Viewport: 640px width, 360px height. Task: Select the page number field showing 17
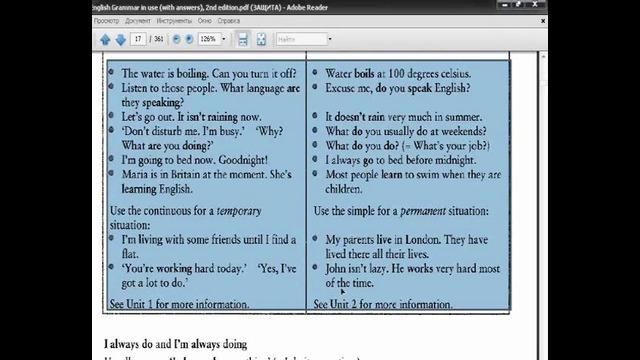[x=138, y=39]
